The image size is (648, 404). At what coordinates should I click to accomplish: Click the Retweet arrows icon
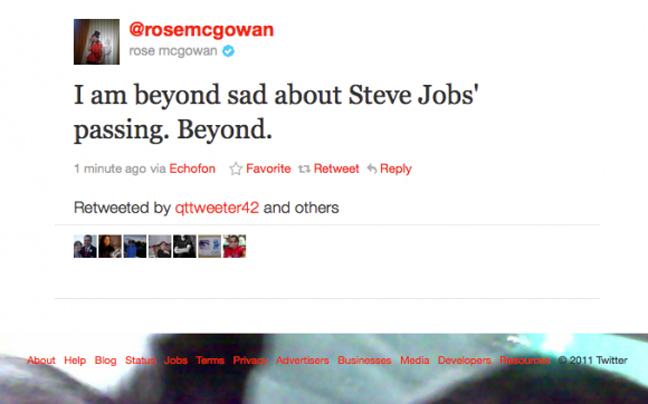coord(304,169)
